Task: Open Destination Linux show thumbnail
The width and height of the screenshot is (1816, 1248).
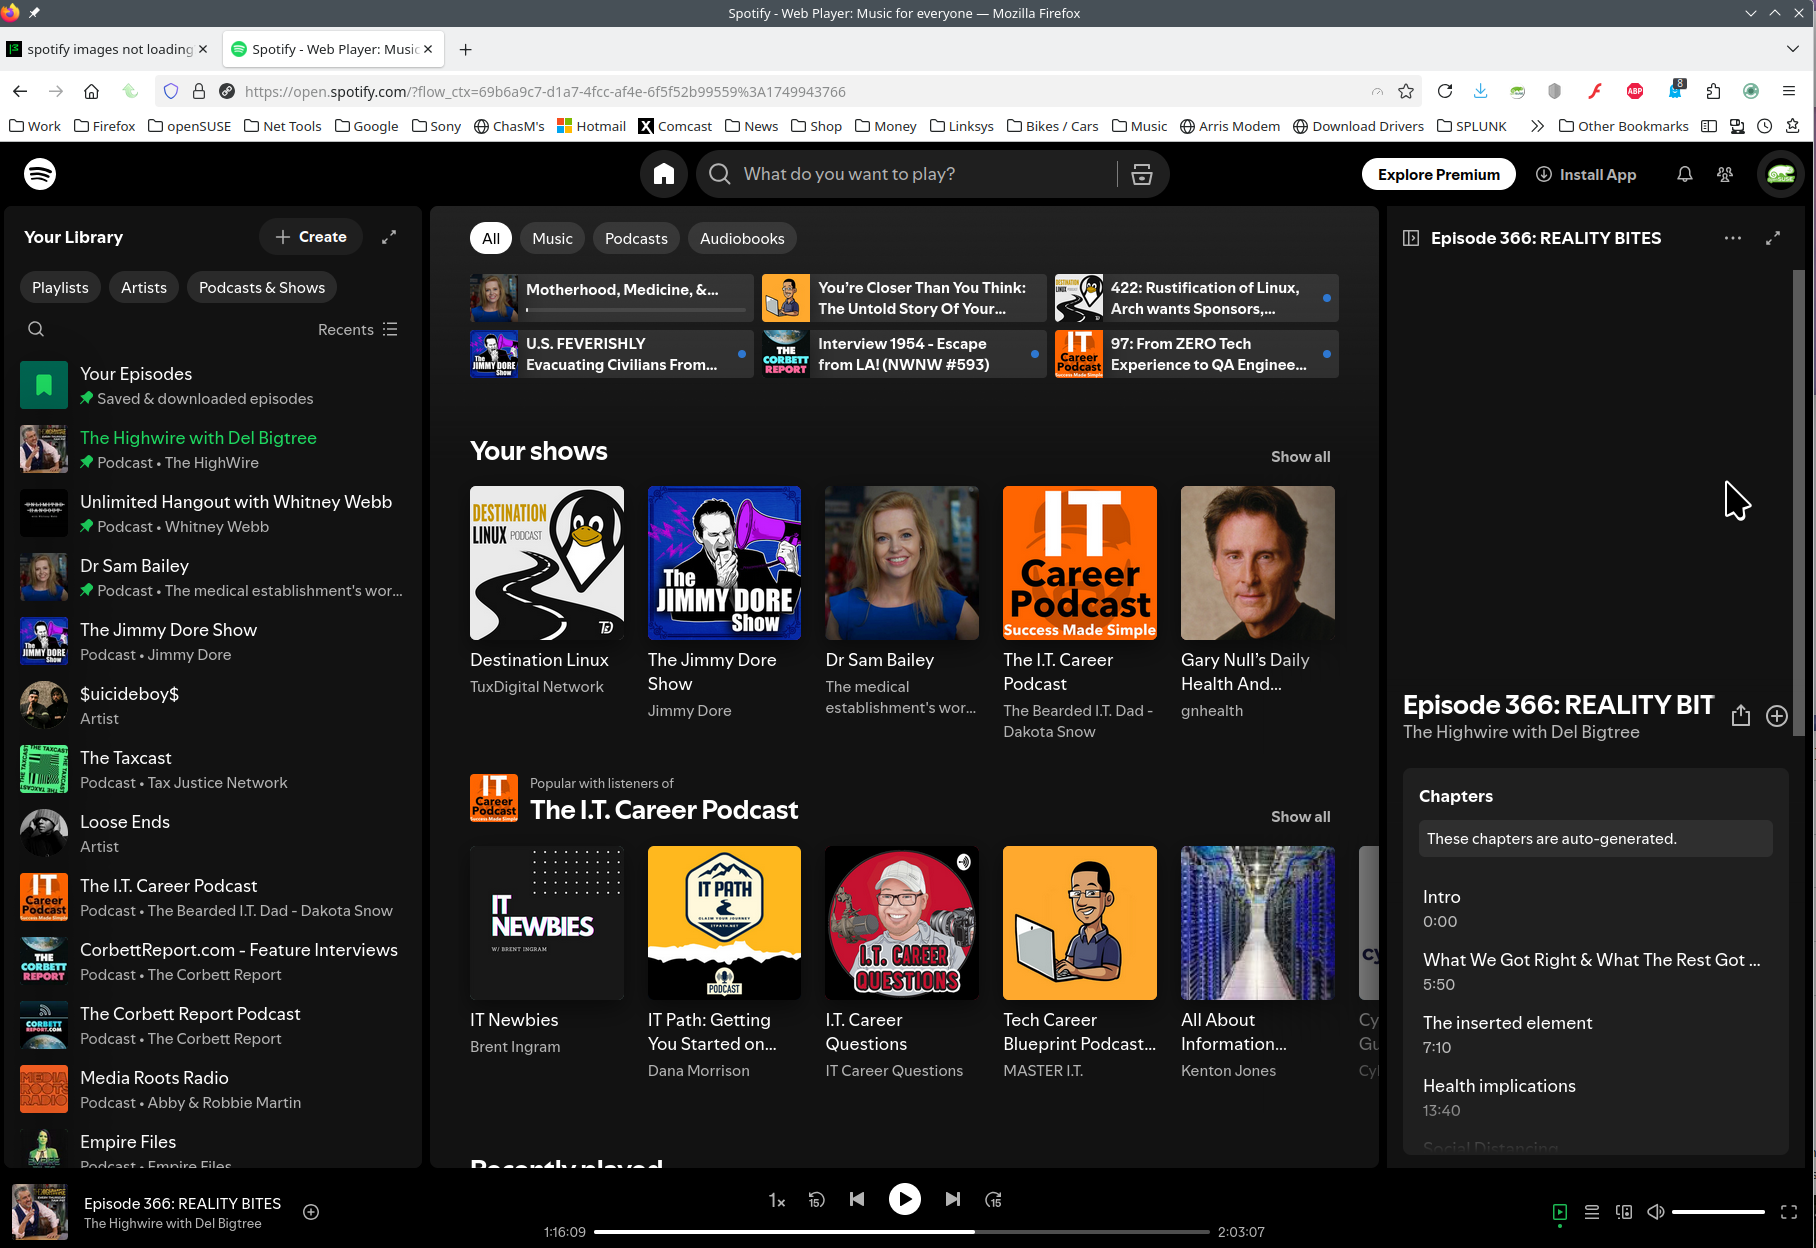Action: point(547,563)
